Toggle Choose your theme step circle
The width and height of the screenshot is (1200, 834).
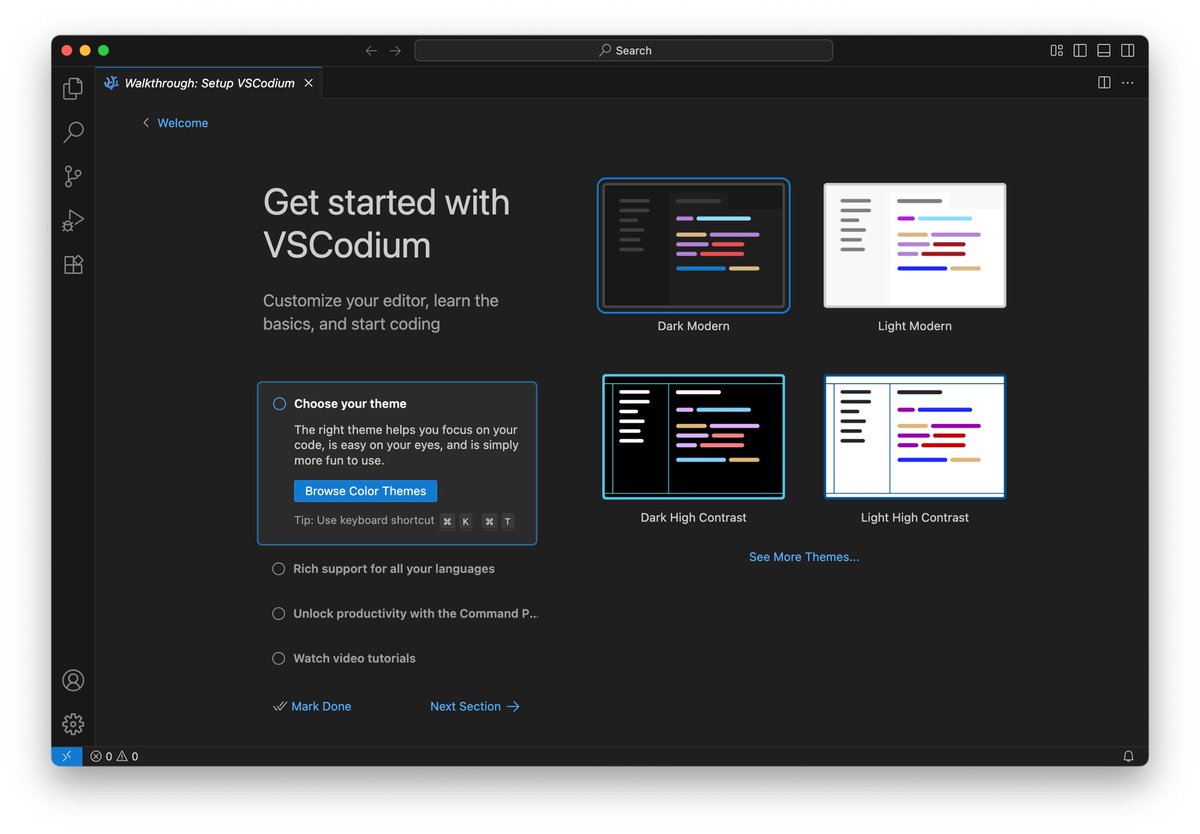tap(279, 404)
